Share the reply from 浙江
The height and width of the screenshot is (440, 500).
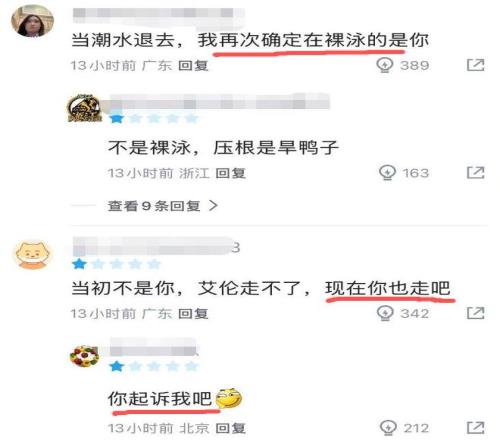(x=475, y=172)
